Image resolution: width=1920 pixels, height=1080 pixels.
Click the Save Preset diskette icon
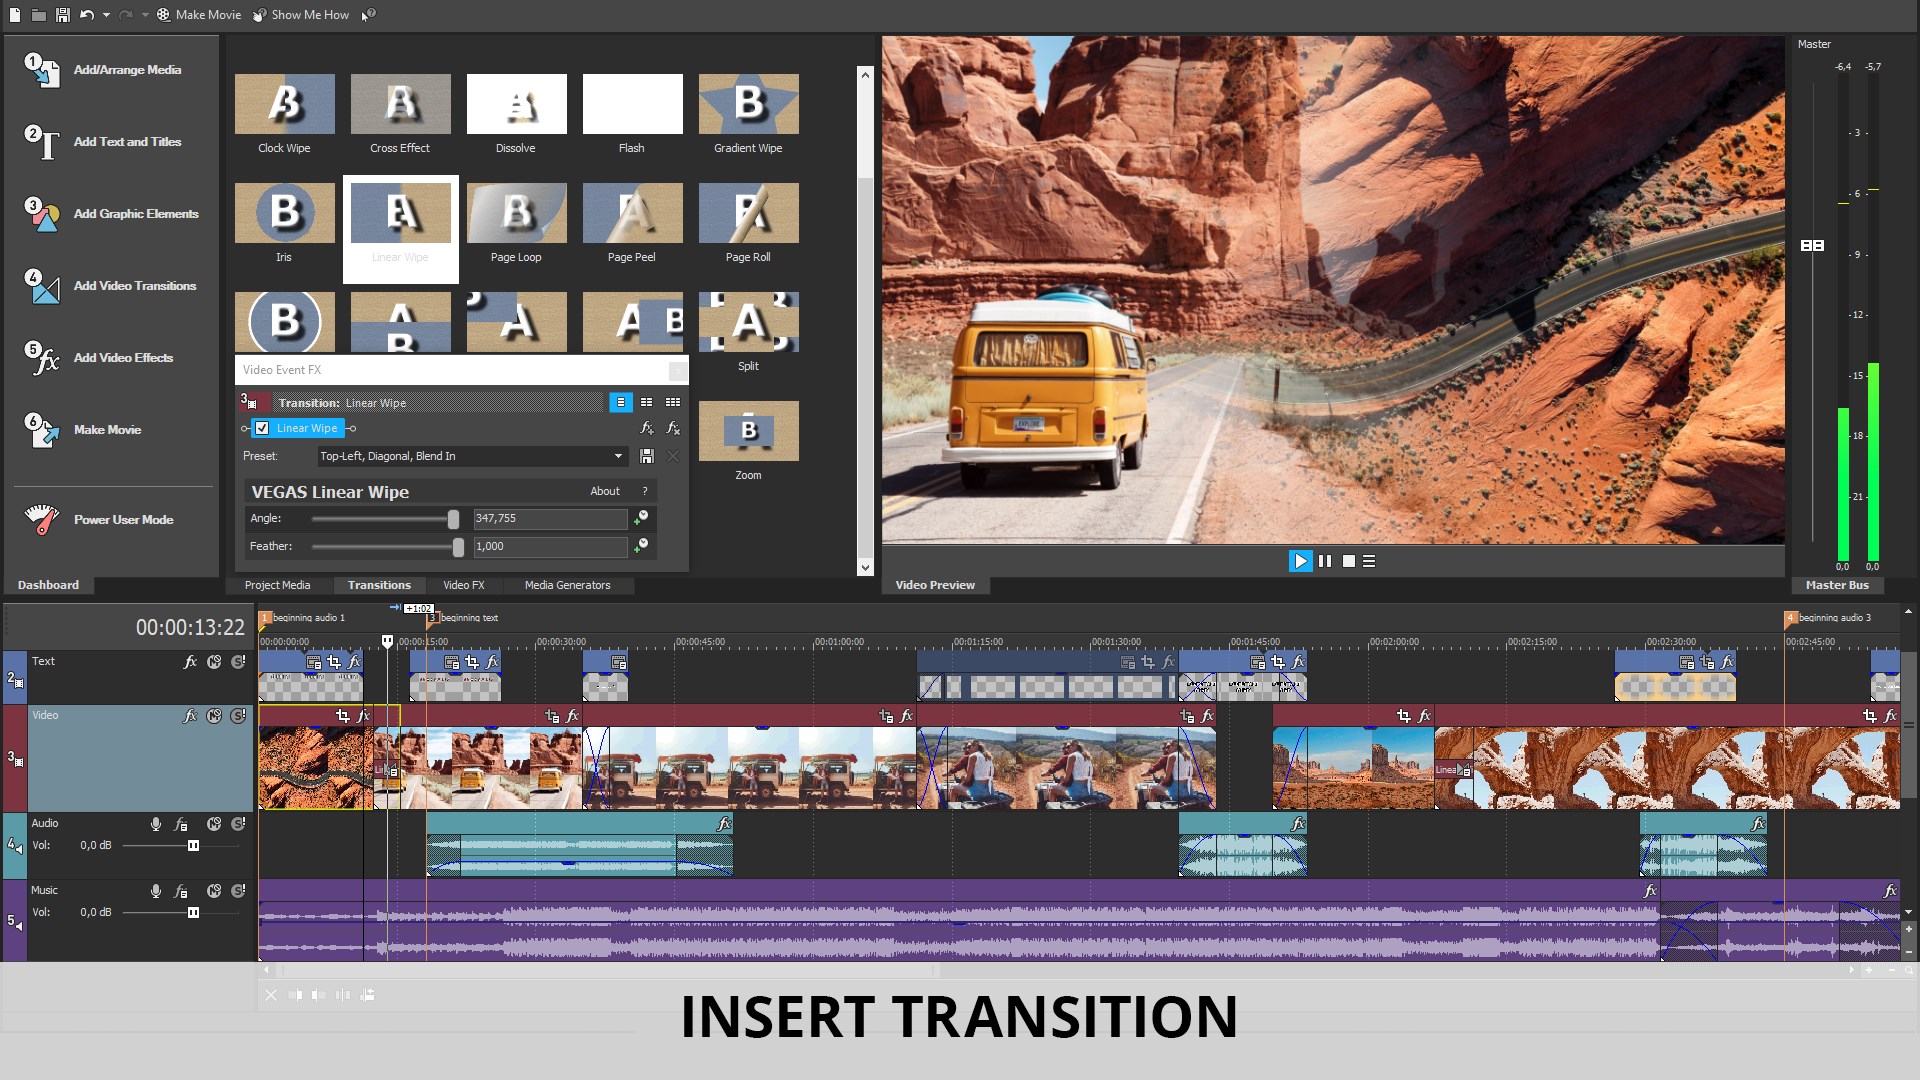click(x=646, y=456)
